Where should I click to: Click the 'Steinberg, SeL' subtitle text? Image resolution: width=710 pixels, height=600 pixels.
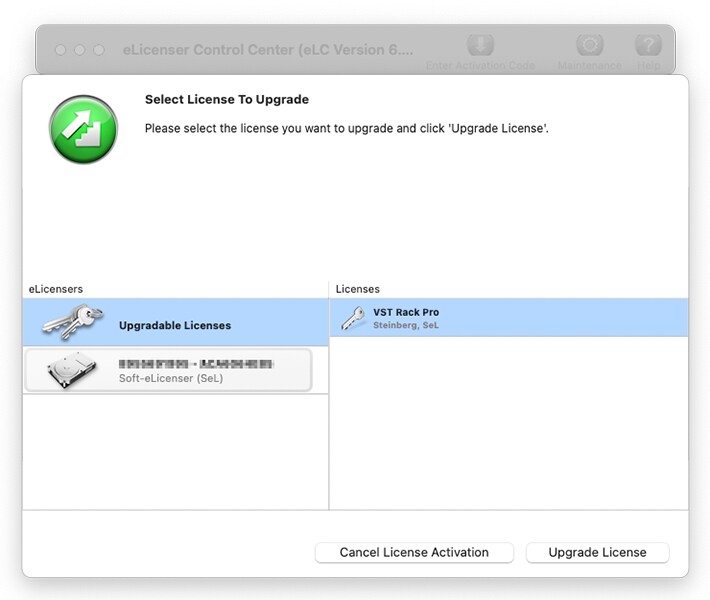point(406,325)
